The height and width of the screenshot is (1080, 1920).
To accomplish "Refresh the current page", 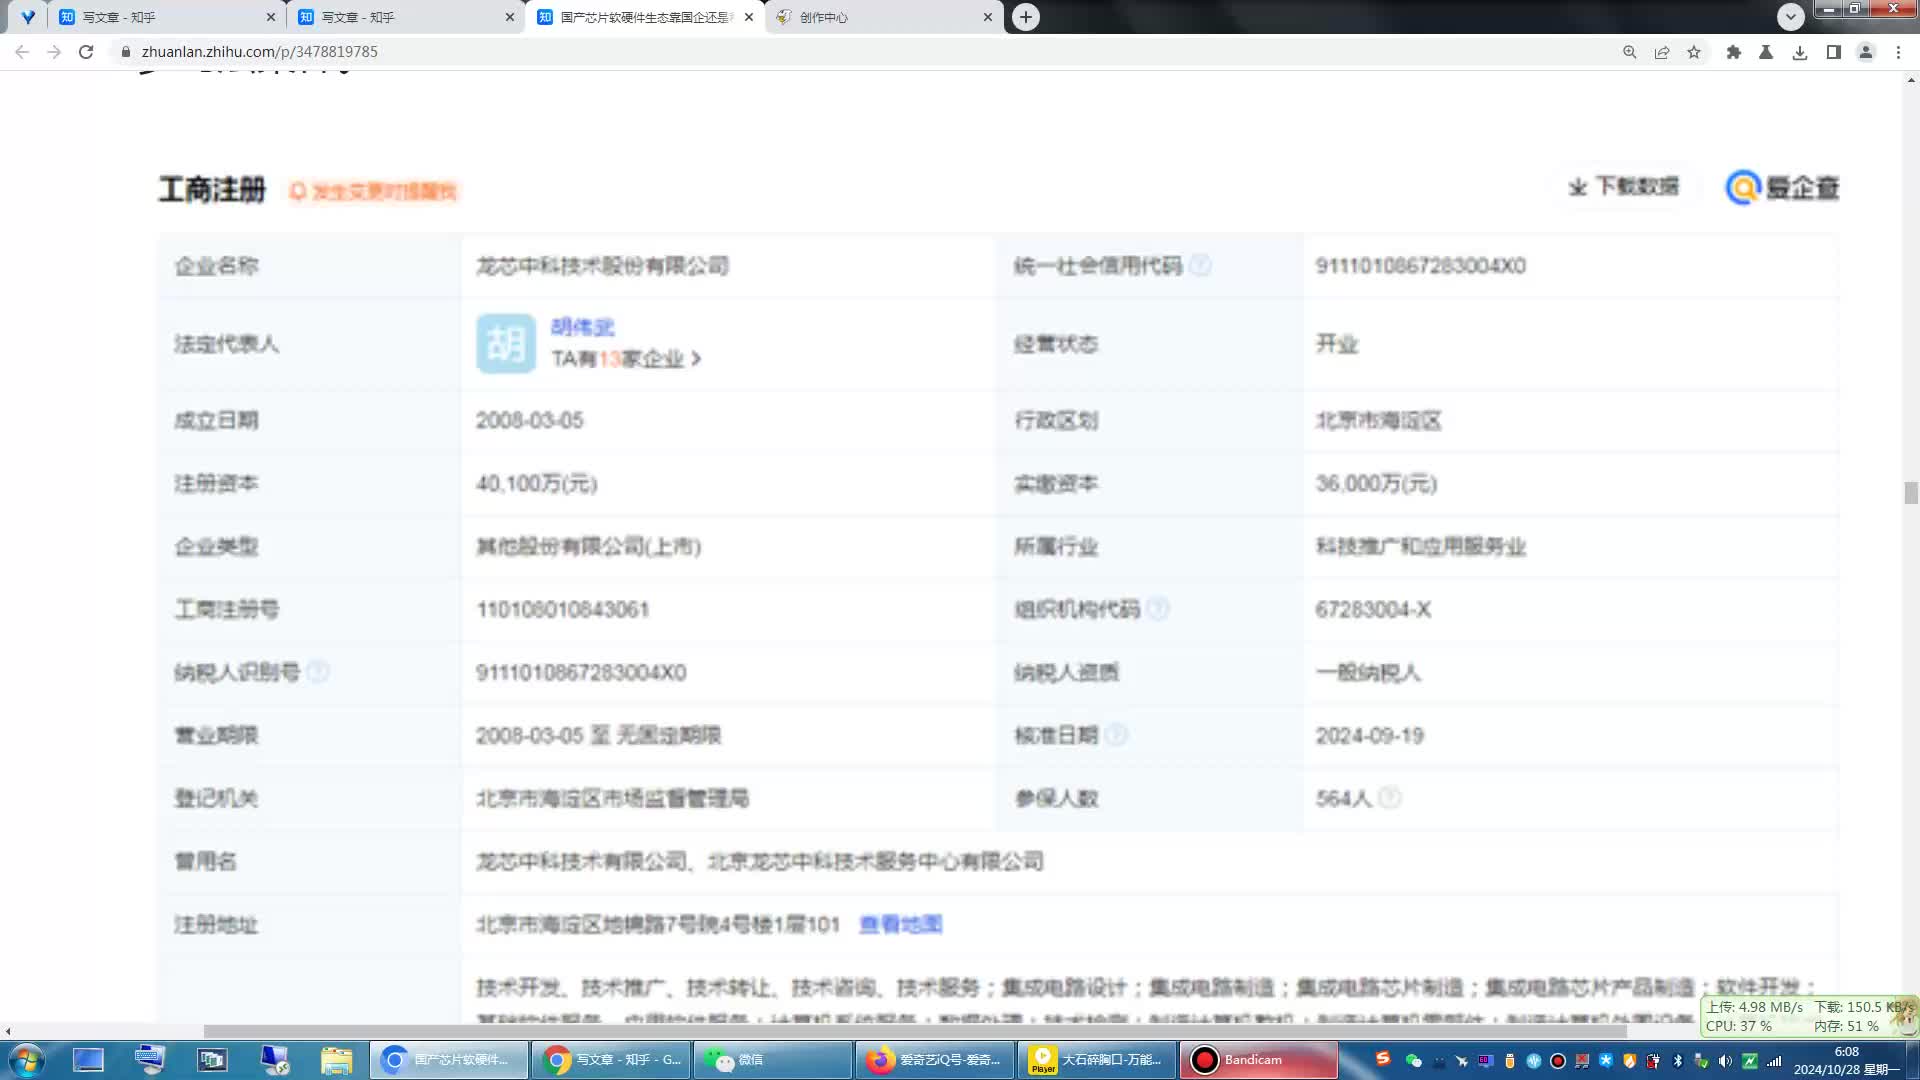I will coord(87,51).
